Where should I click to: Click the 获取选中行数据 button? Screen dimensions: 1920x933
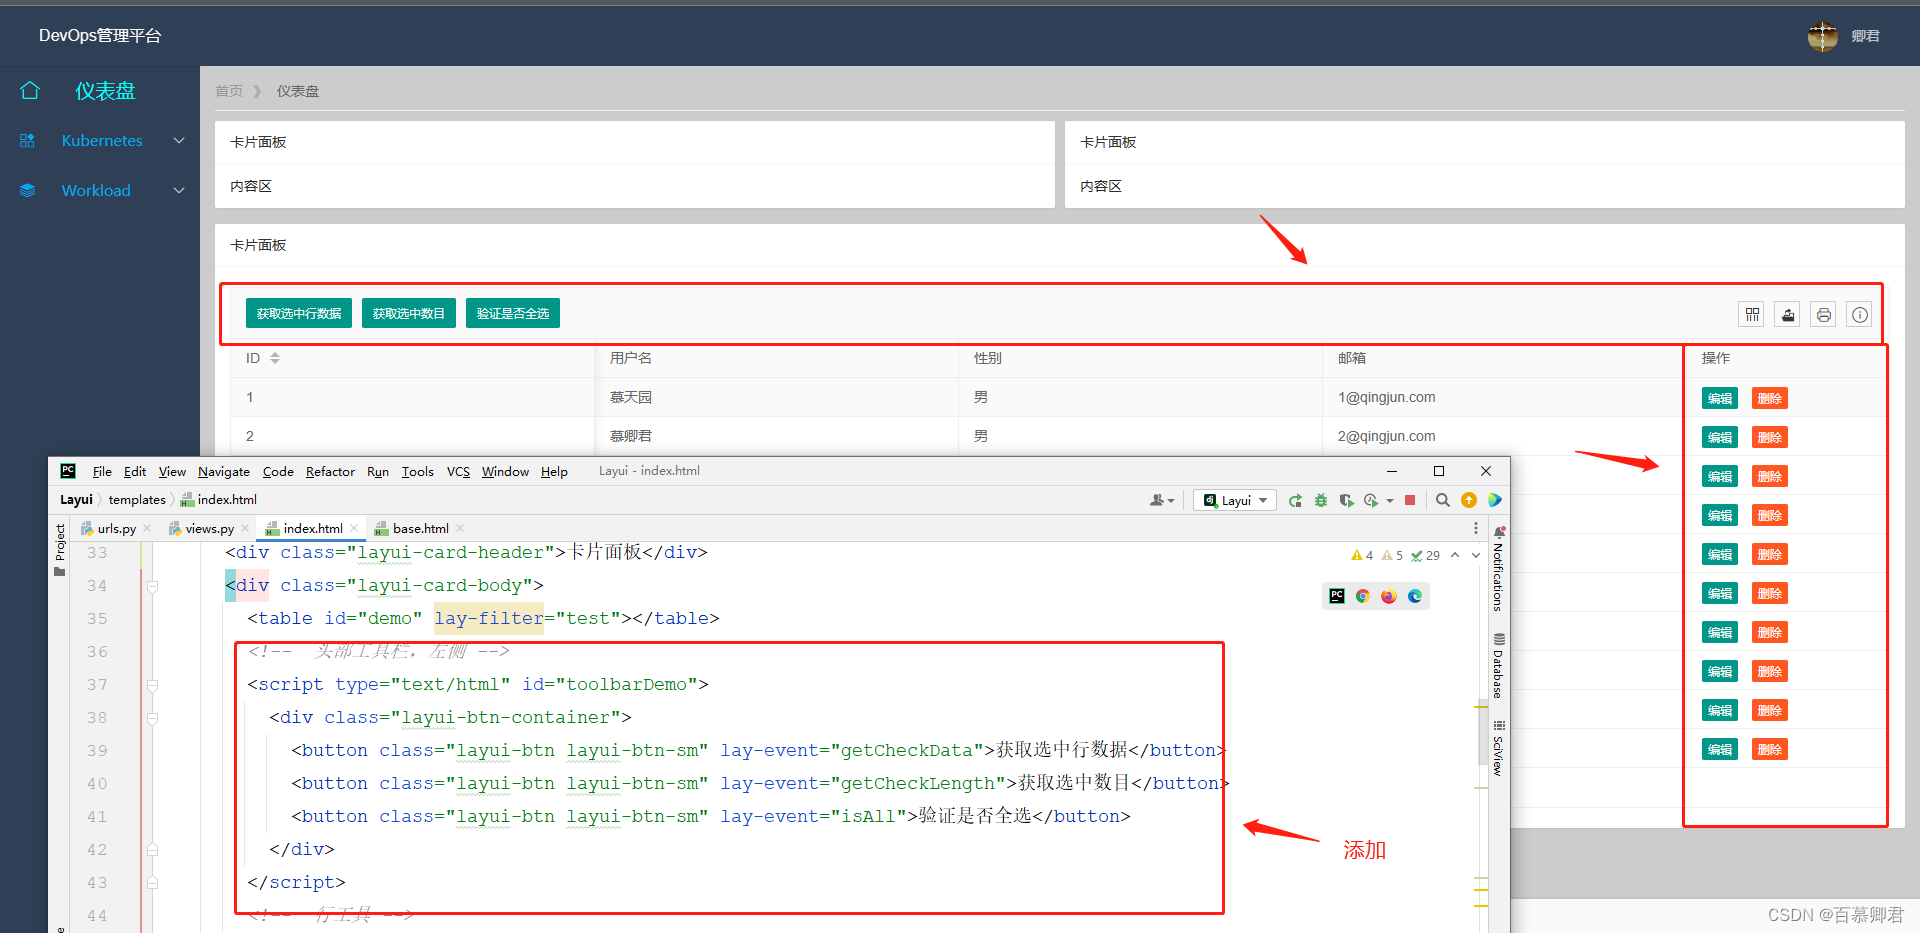click(x=299, y=314)
